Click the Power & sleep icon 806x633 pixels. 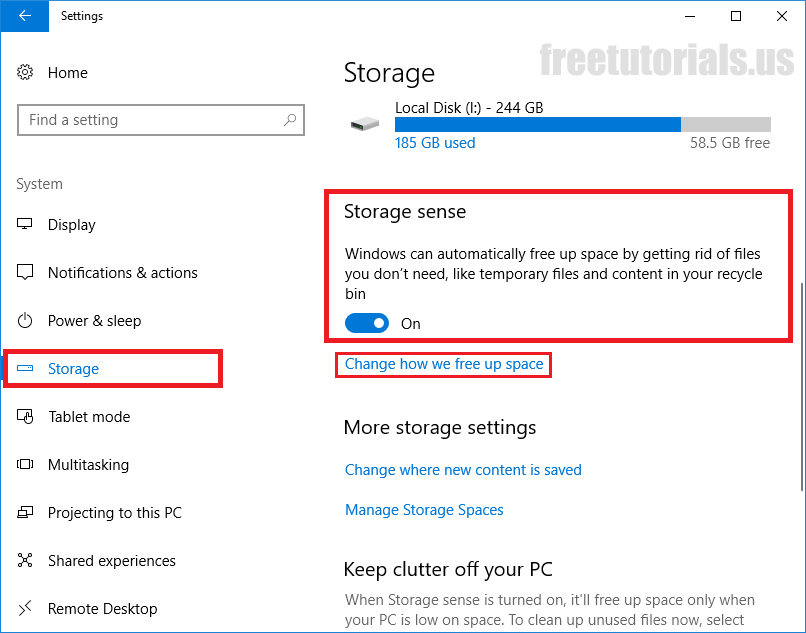click(26, 321)
